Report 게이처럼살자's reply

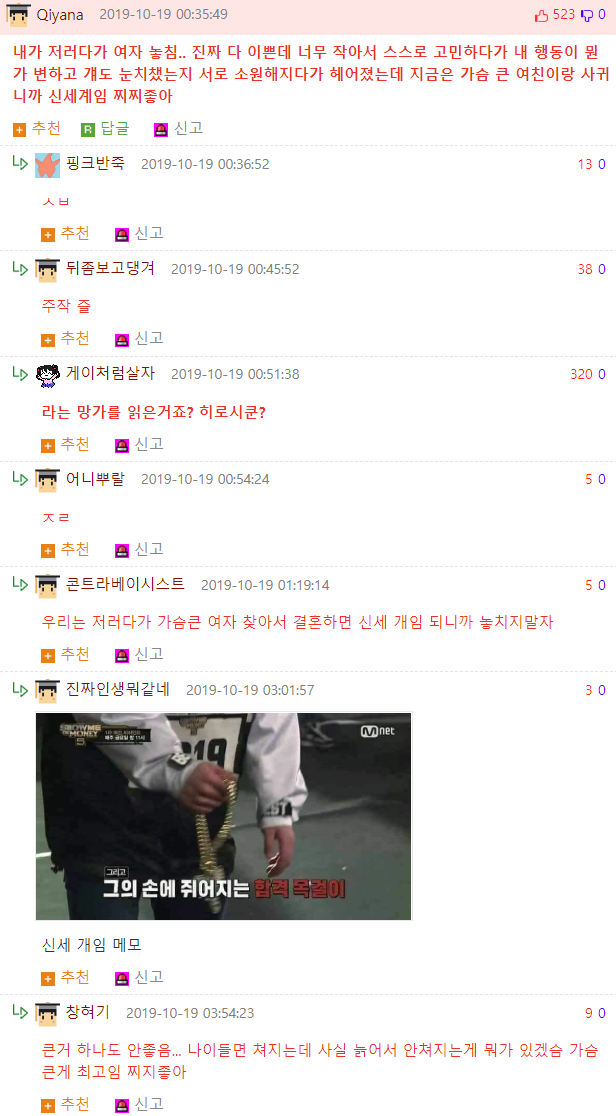140,444
